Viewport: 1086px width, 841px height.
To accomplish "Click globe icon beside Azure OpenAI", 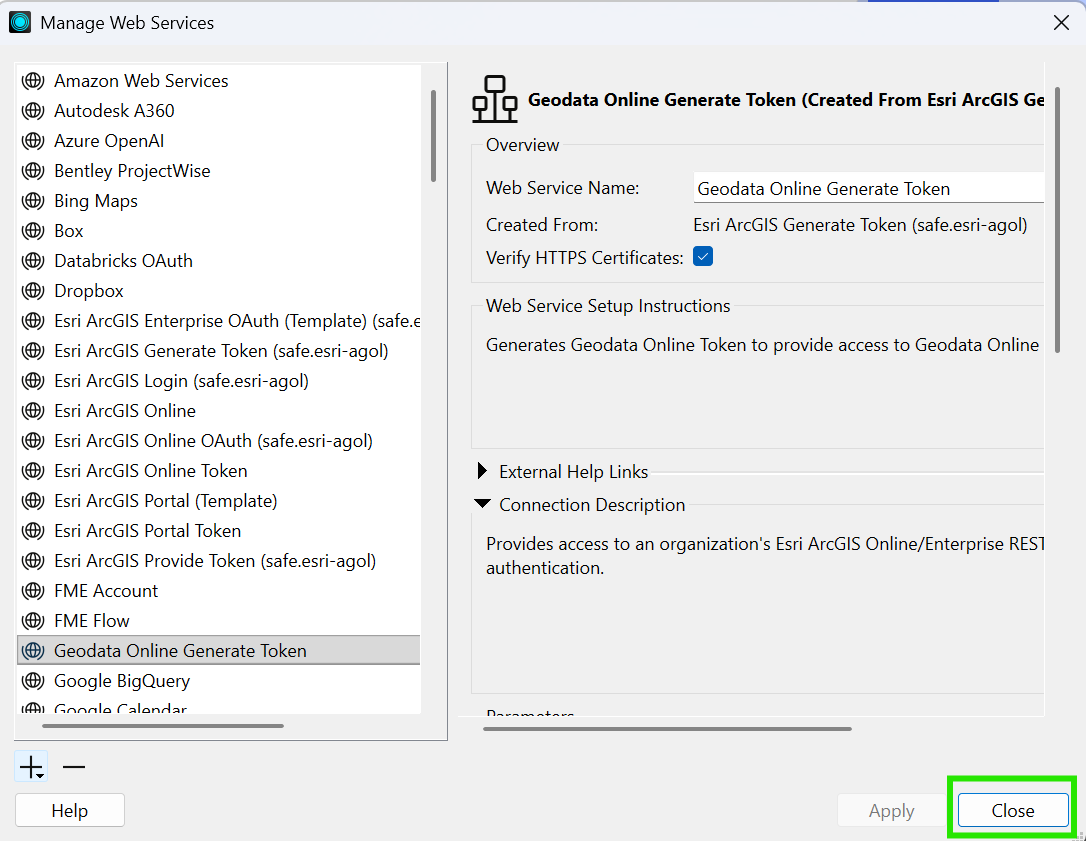I will [33, 141].
